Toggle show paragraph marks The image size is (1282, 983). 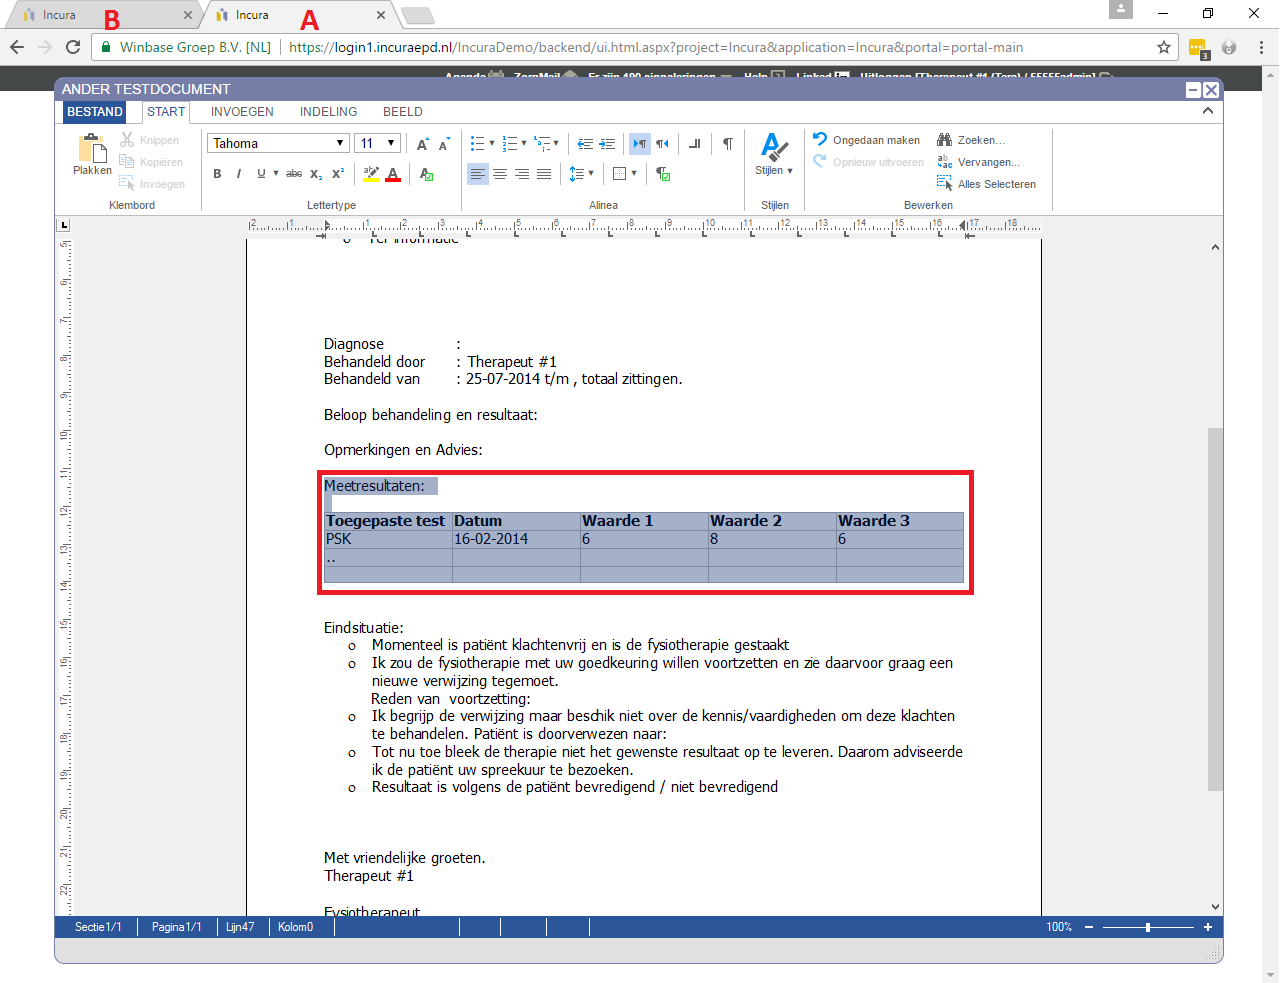coord(728,144)
